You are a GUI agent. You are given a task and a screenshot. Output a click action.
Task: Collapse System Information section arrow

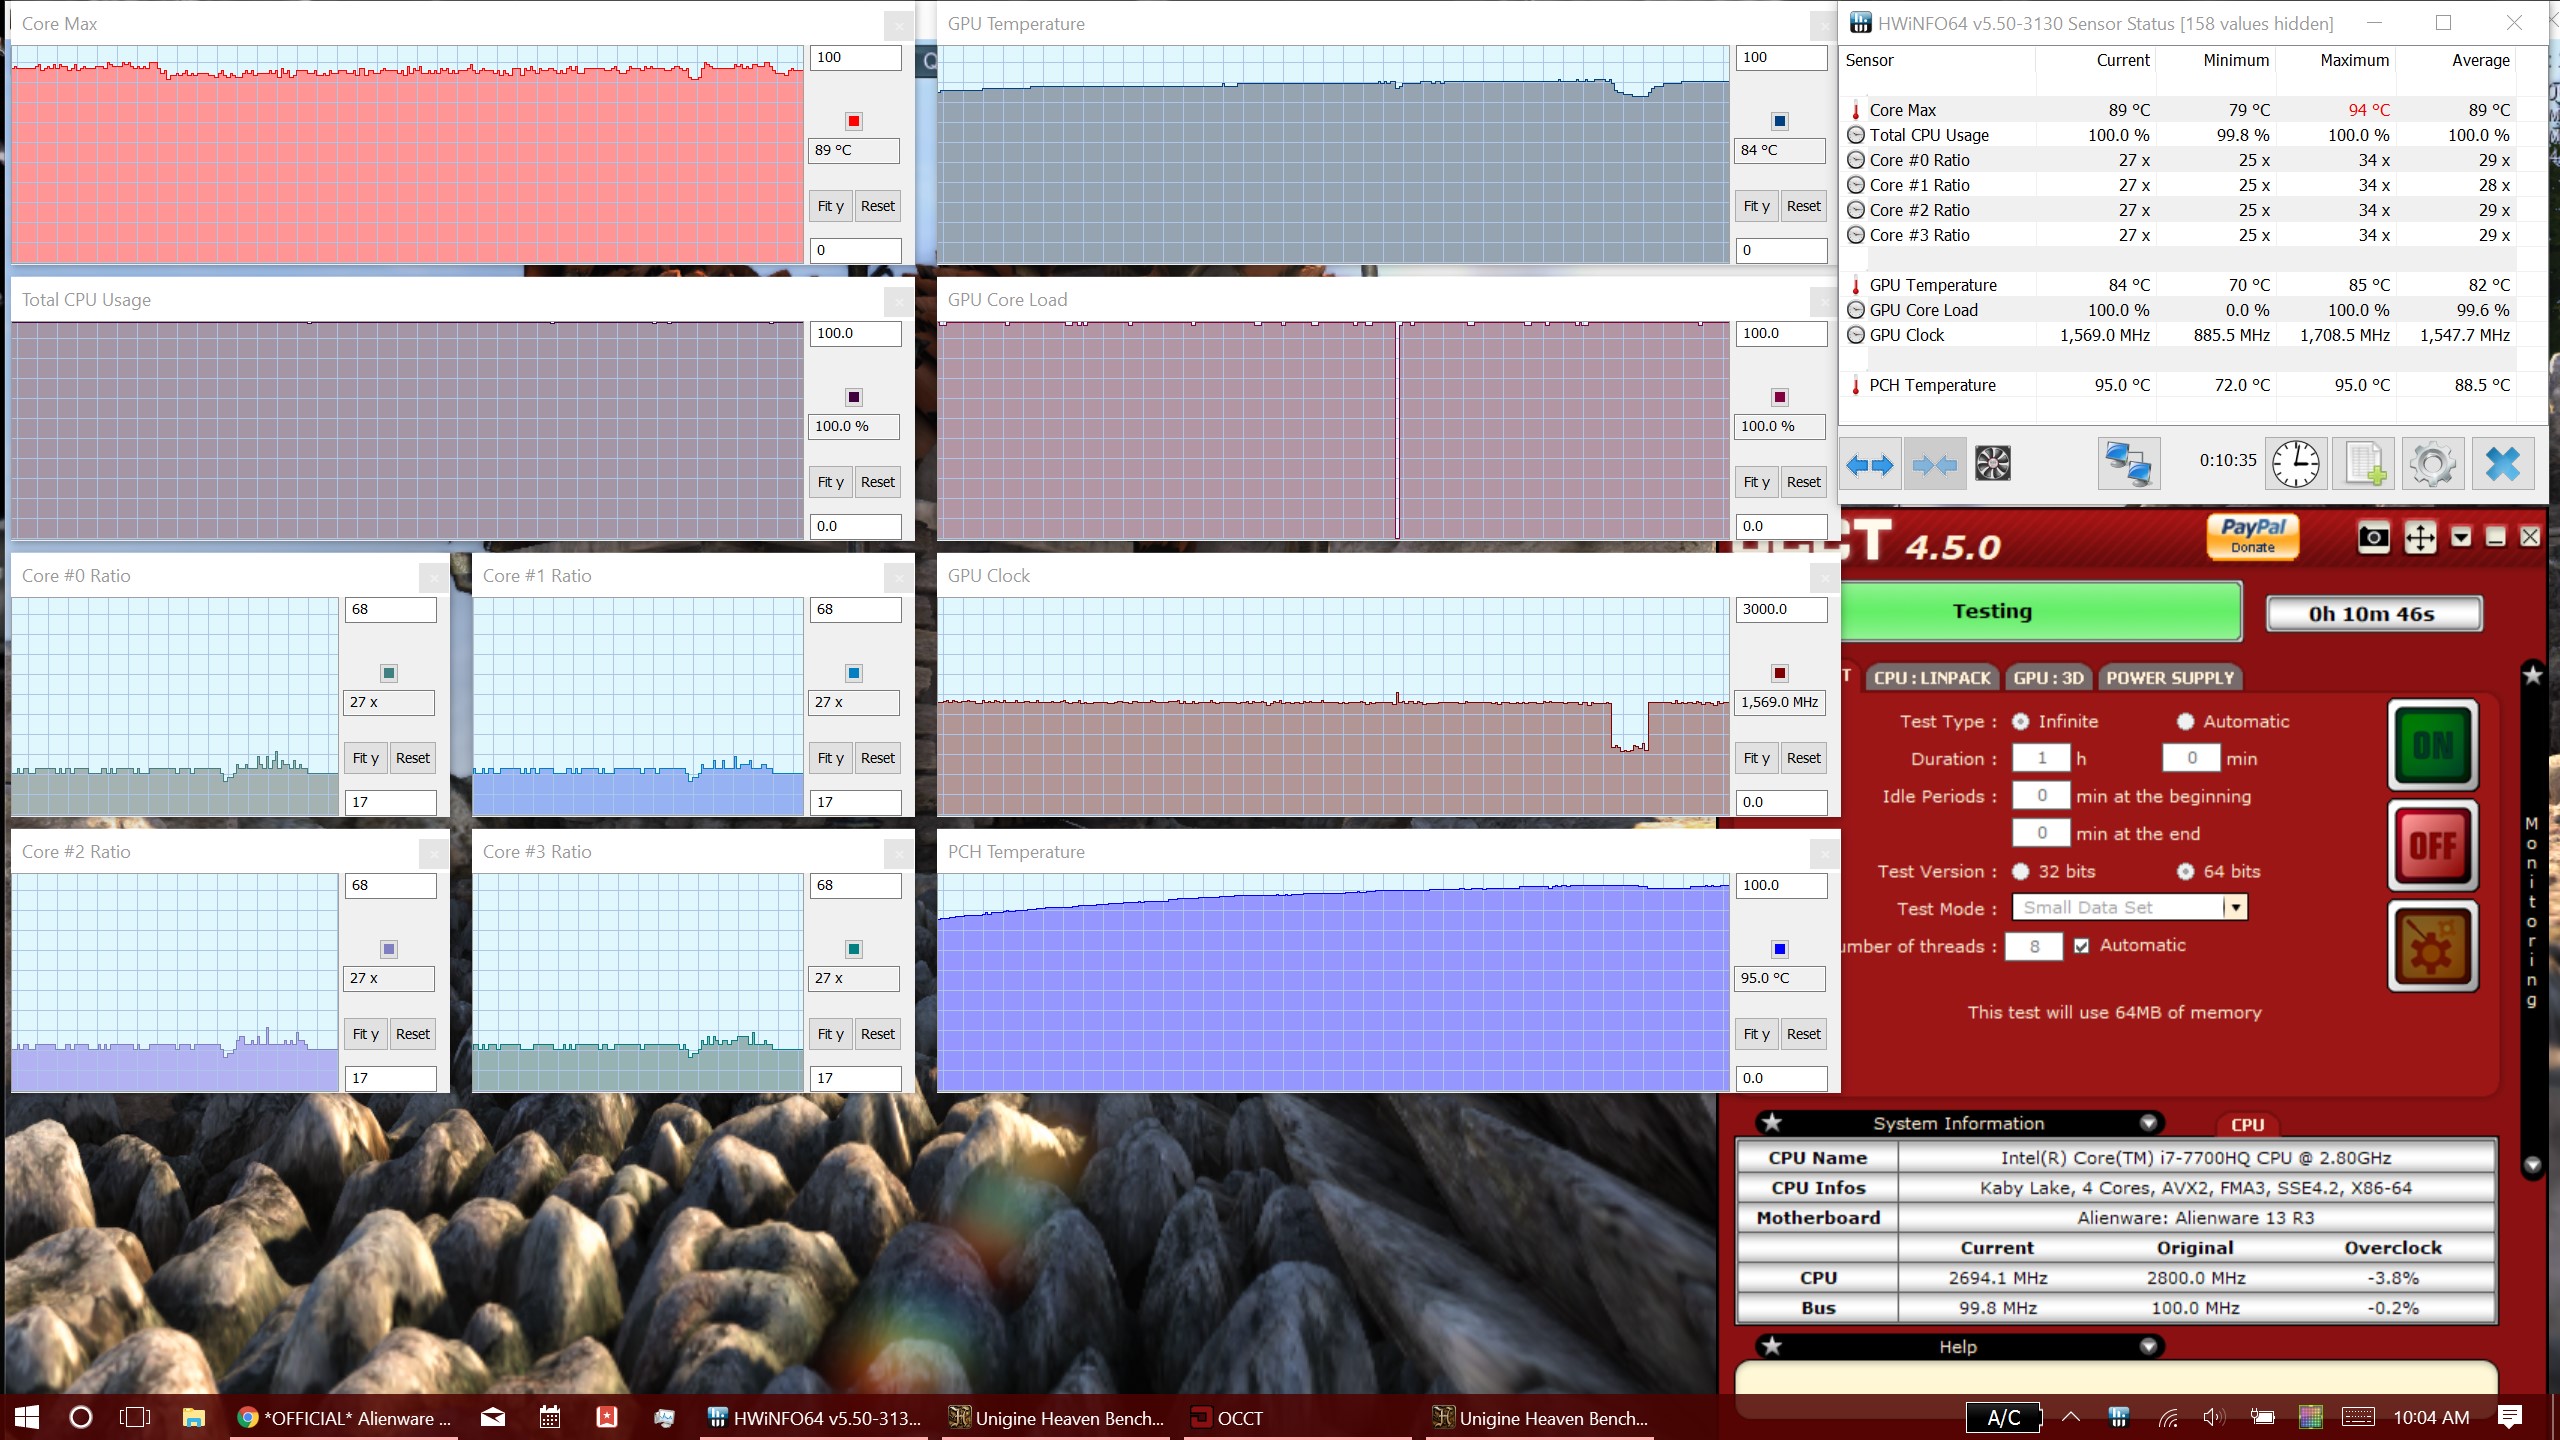(x=2147, y=1122)
